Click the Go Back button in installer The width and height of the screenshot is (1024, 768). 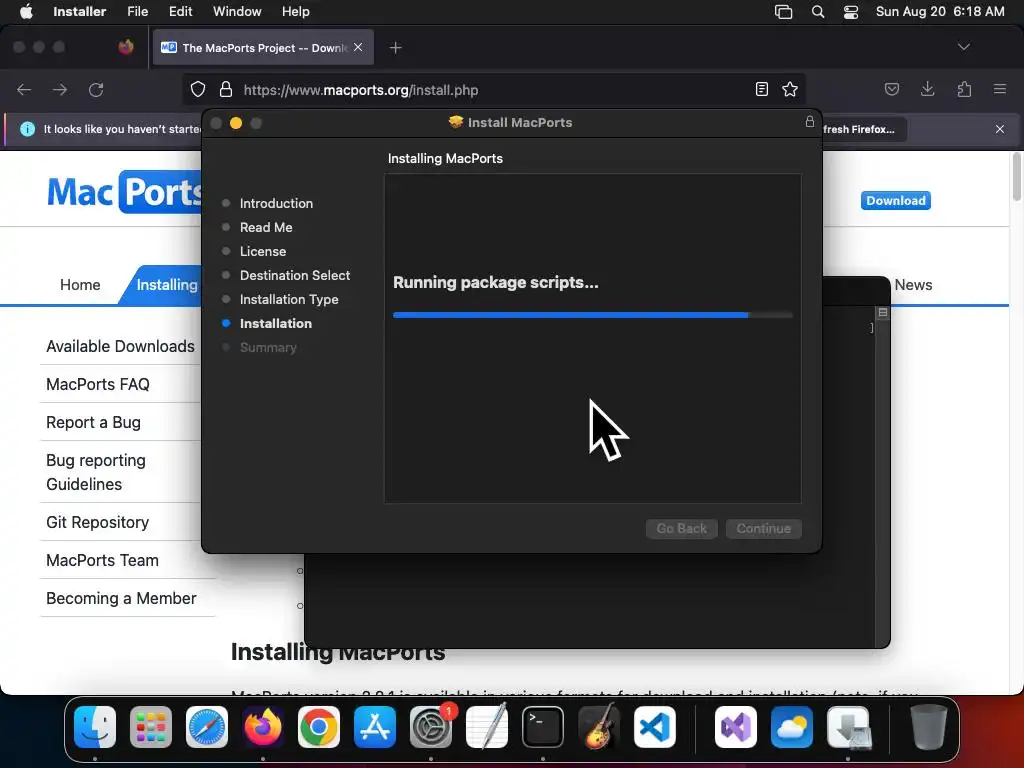click(x=682, y=528)
